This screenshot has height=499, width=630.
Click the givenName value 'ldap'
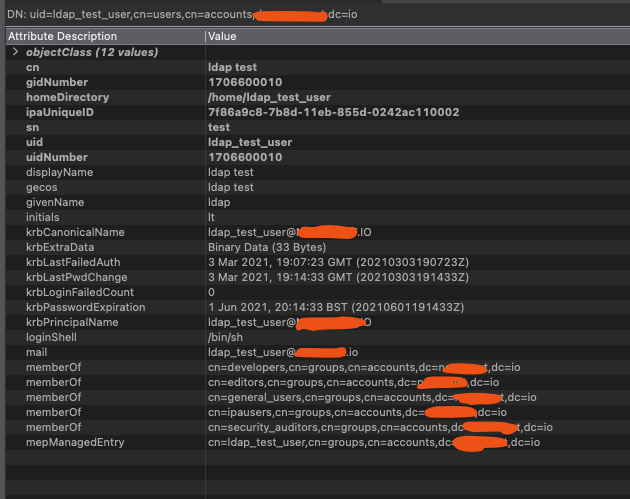pyautogui.click(x=219, y=202)
